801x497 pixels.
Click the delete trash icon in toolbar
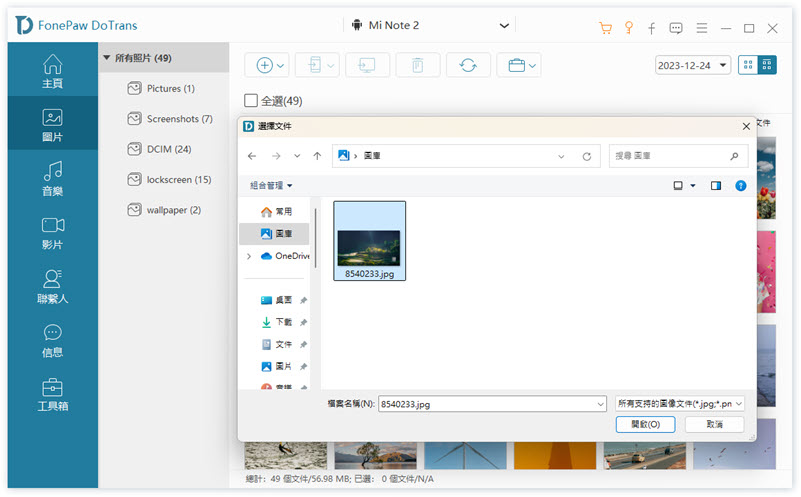pyautogui.click(x=418, y=65)
